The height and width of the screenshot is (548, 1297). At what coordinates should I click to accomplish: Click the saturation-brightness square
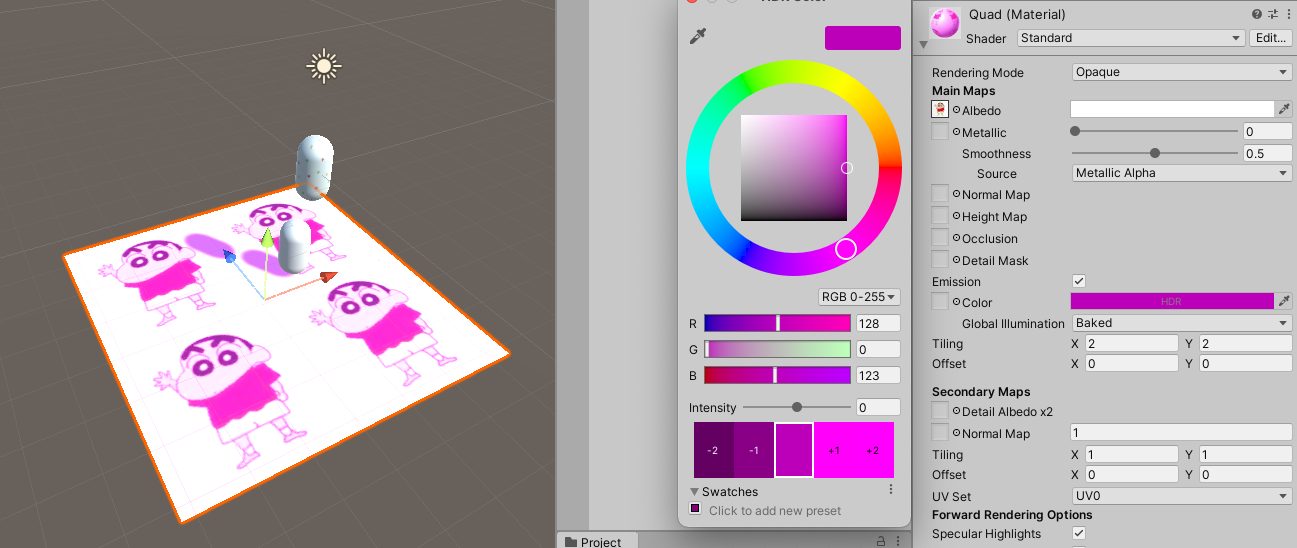[x=794, y=168]
